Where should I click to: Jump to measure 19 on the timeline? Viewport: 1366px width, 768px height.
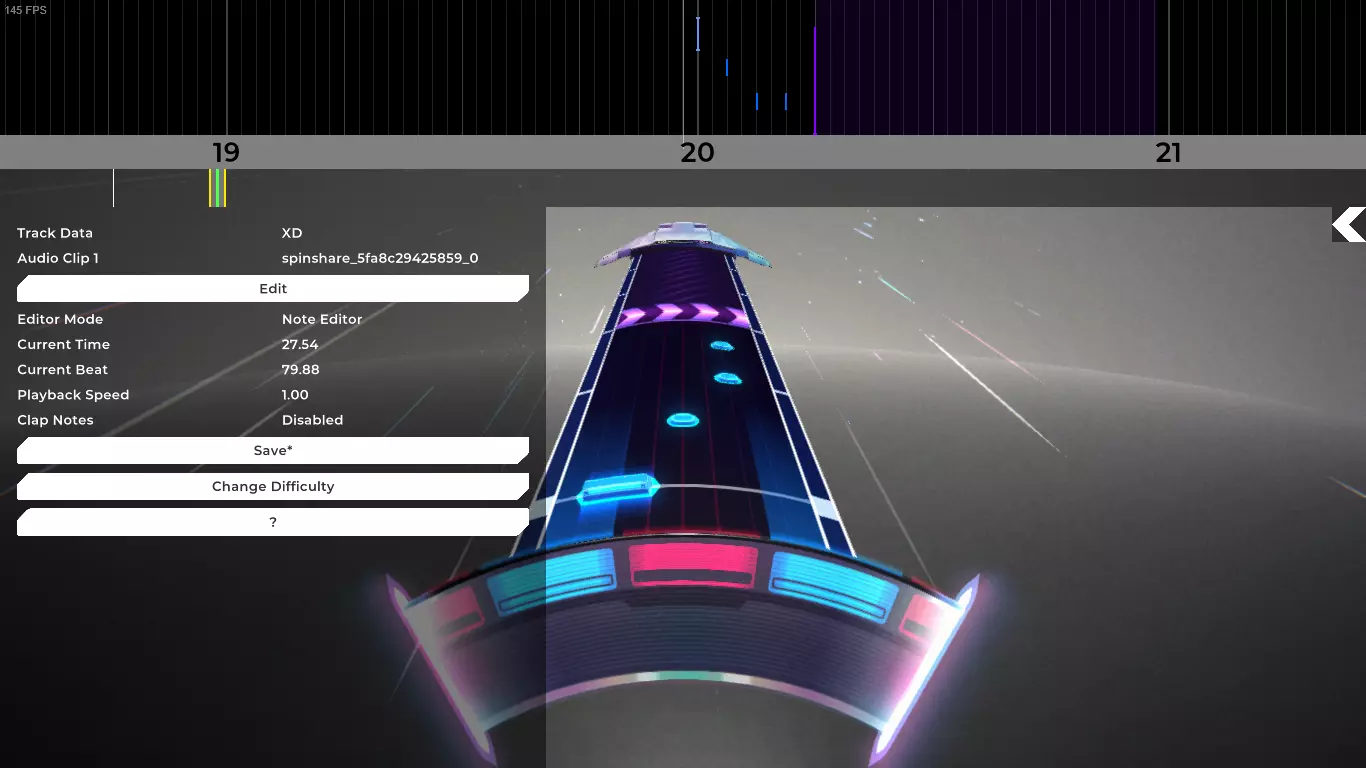(226, 152)
